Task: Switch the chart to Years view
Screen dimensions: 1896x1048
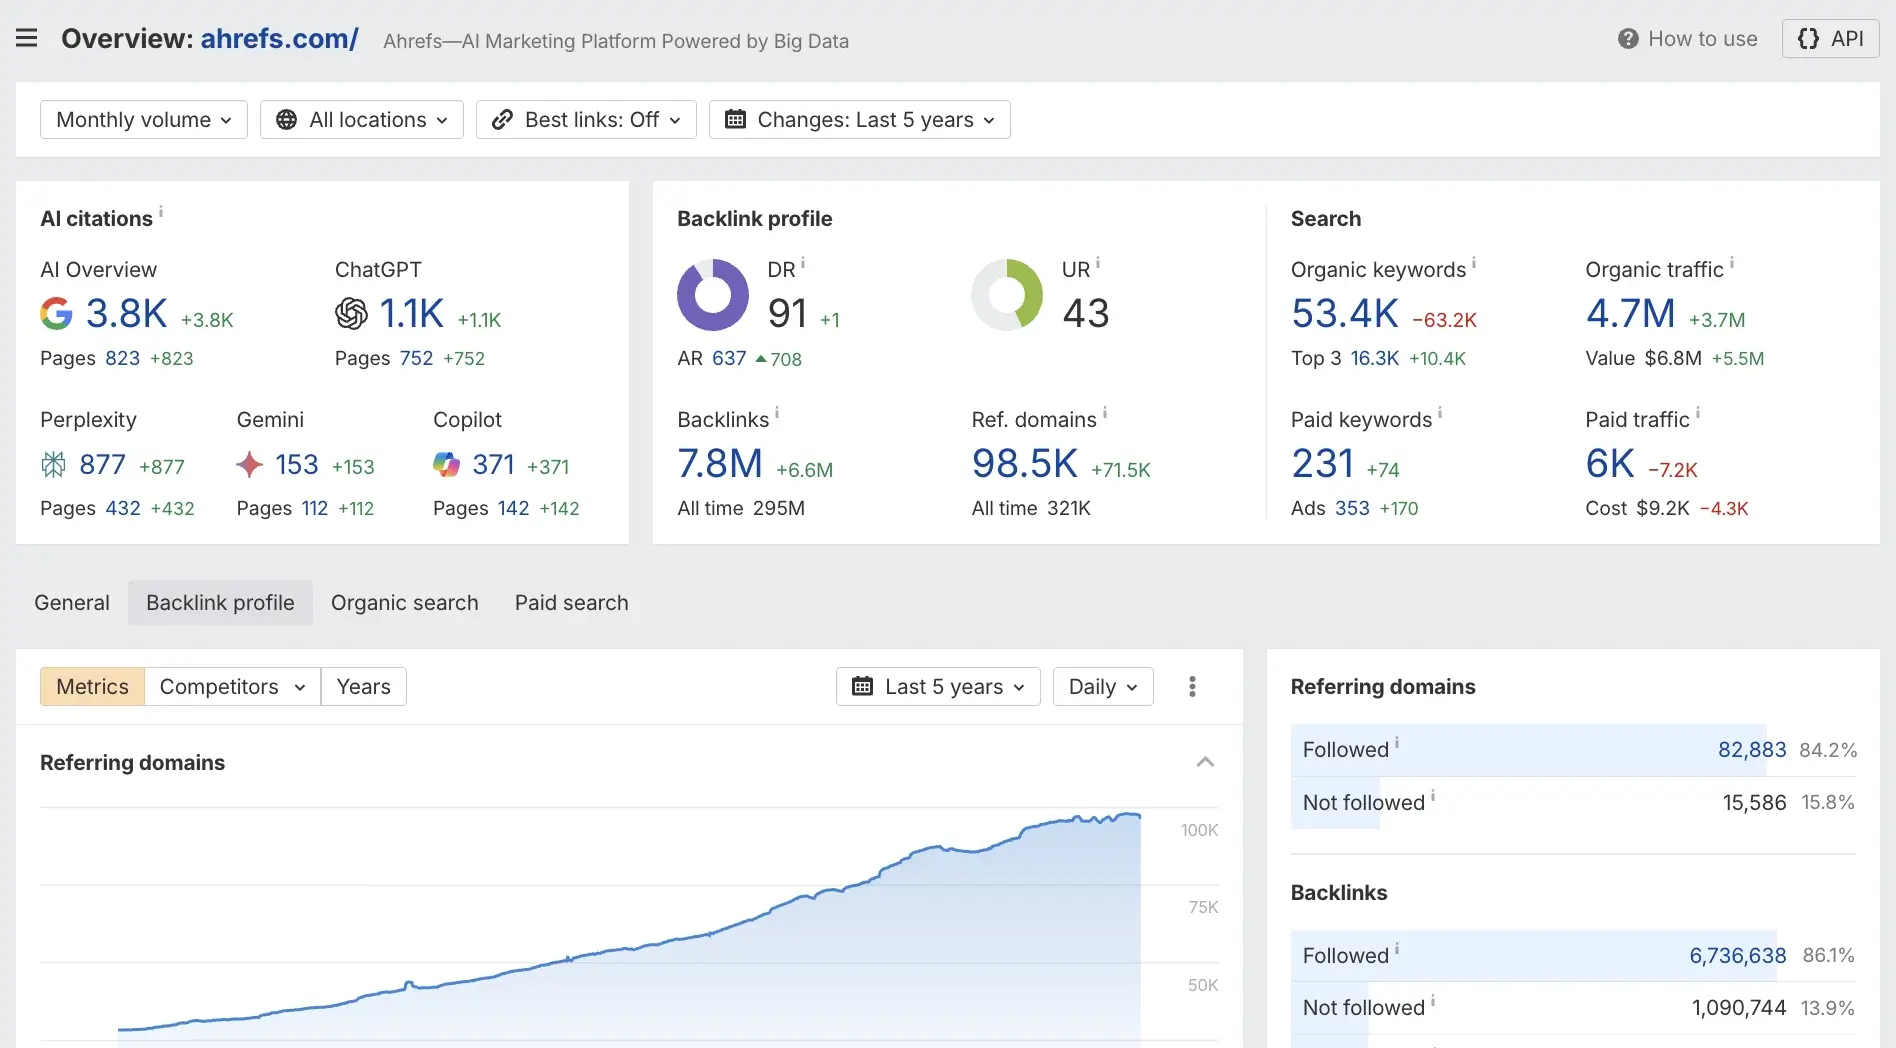Action: (362, 686)
